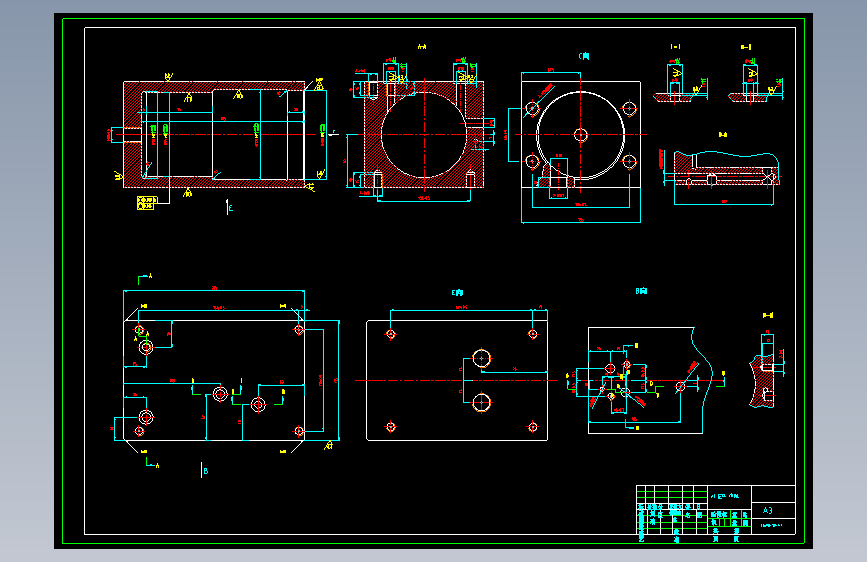Screen dimensions: 867x562
Task: Click the upper large hole in the E-direction view
Action: [482, 358]
